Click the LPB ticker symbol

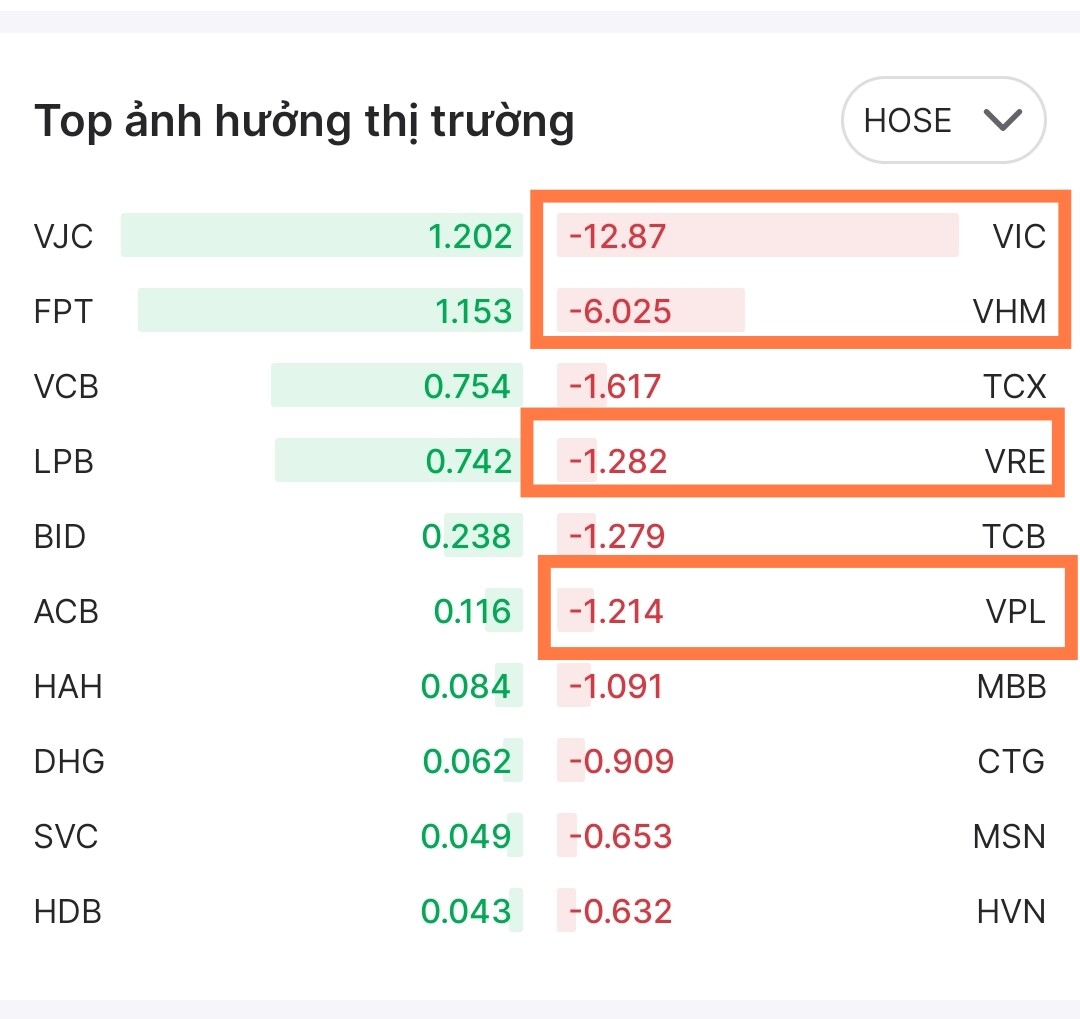click(x=64, y=461)
